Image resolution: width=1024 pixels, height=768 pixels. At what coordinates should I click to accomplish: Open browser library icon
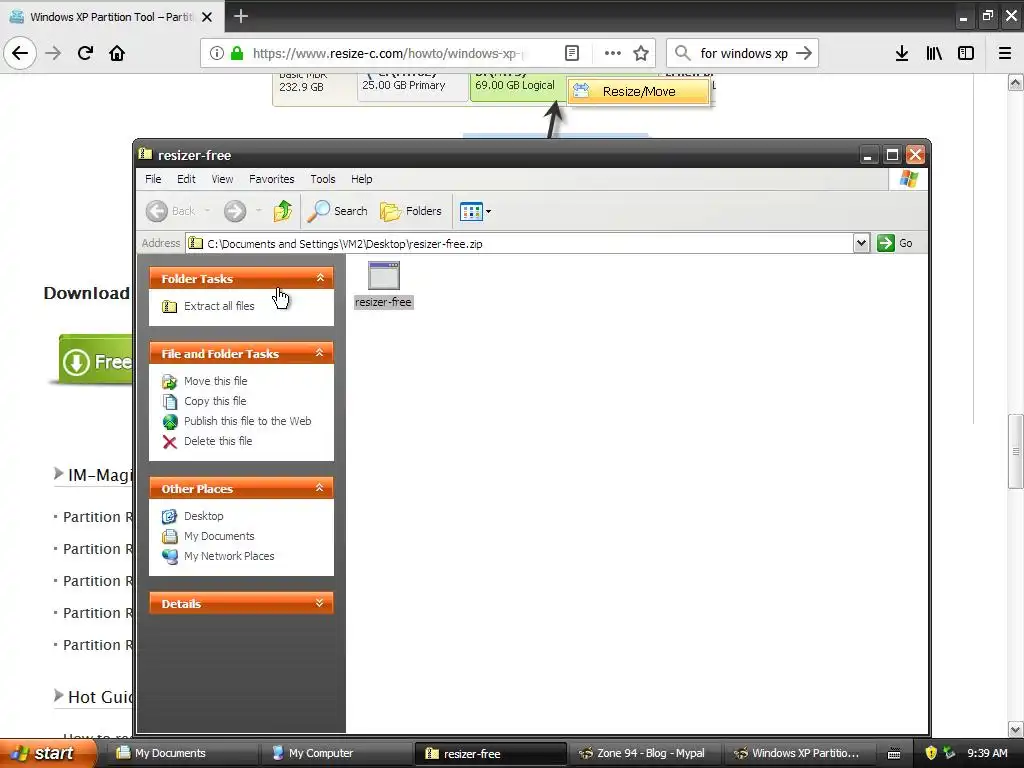[934, 53]
